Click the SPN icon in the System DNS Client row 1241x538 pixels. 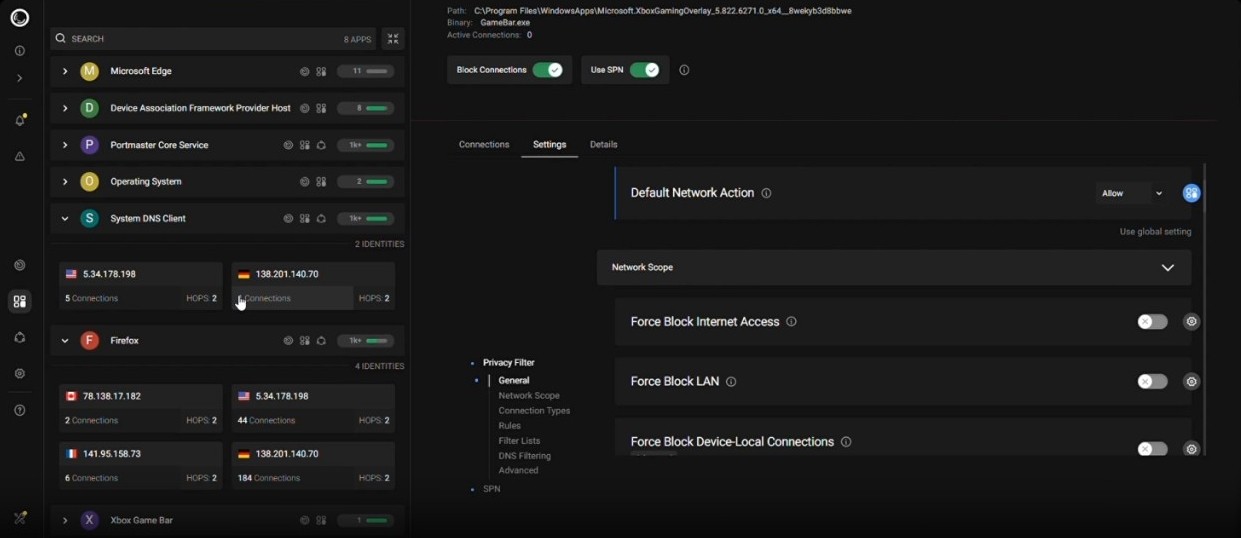tap(321, 218)
